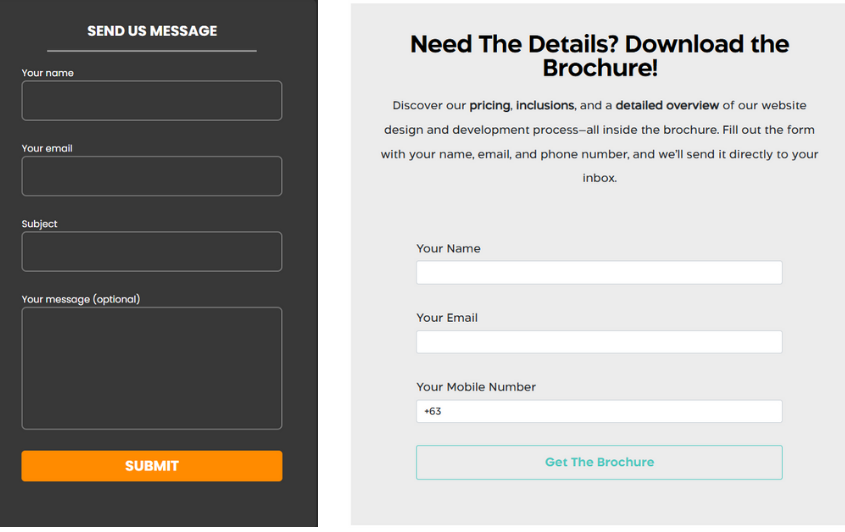Select the "Your message (optional)" text area

point(151,368)
